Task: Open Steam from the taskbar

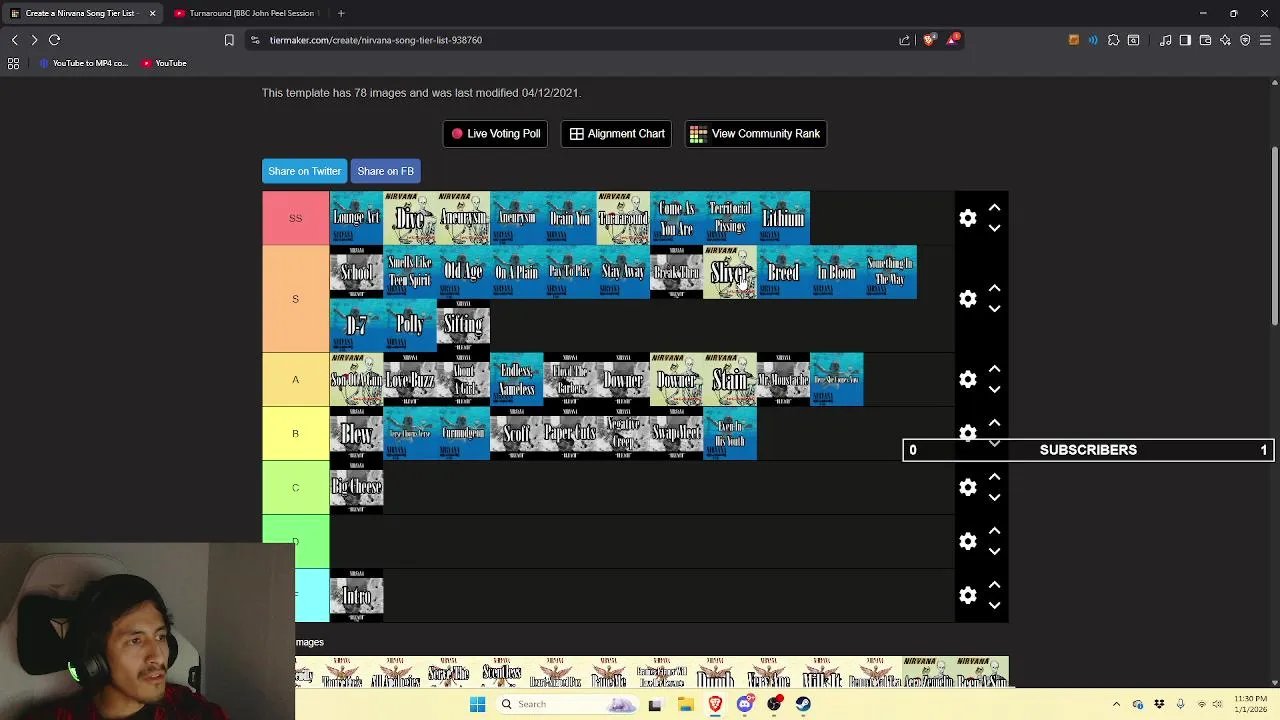Action: coord(803,704)
